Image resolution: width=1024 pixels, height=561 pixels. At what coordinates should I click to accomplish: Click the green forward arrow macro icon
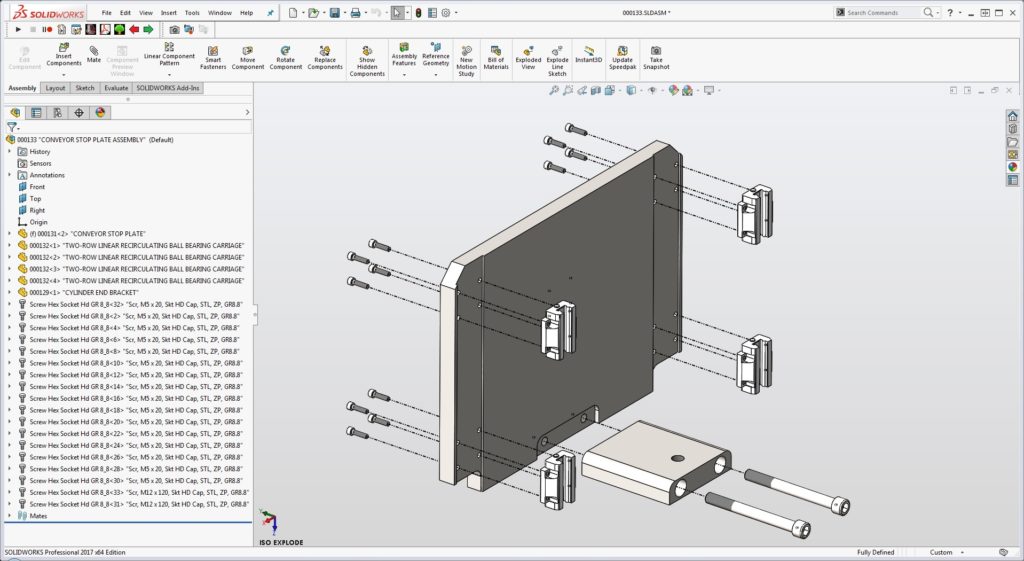(148, 29)
